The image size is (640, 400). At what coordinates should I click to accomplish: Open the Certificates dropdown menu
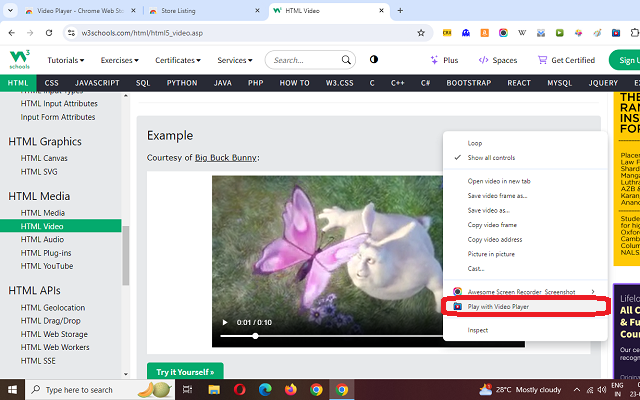(x=178, y=60)
